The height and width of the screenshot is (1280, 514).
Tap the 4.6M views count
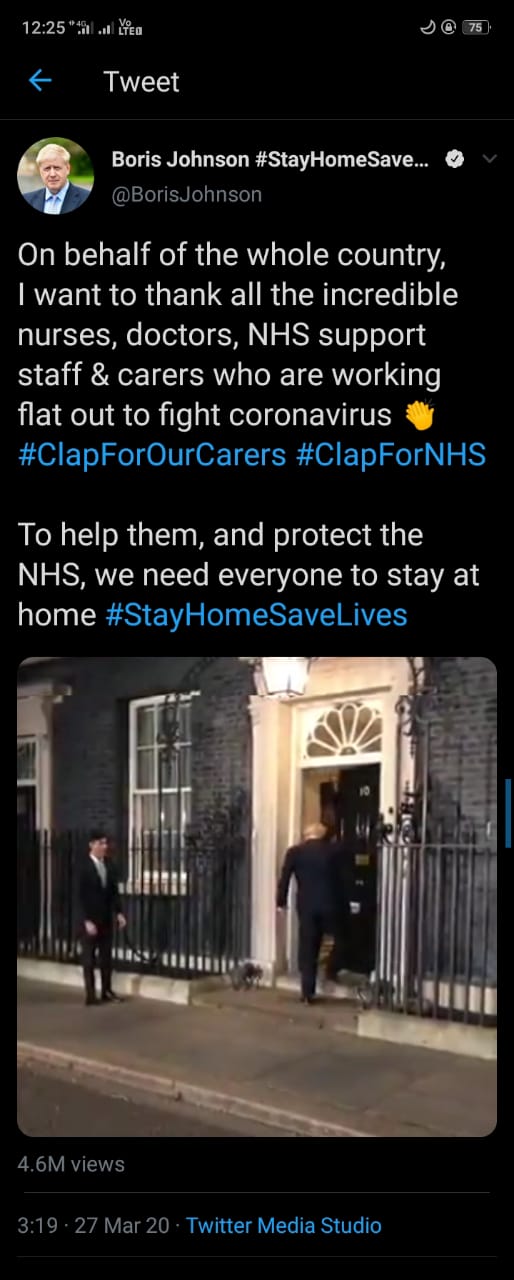point(71,1164)
